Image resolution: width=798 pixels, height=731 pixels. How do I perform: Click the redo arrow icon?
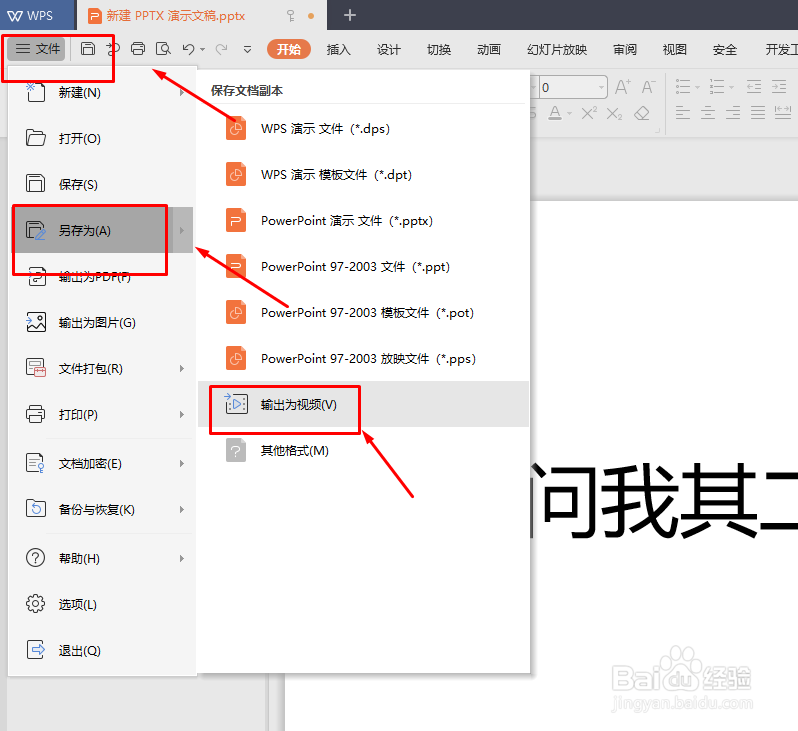221,49
